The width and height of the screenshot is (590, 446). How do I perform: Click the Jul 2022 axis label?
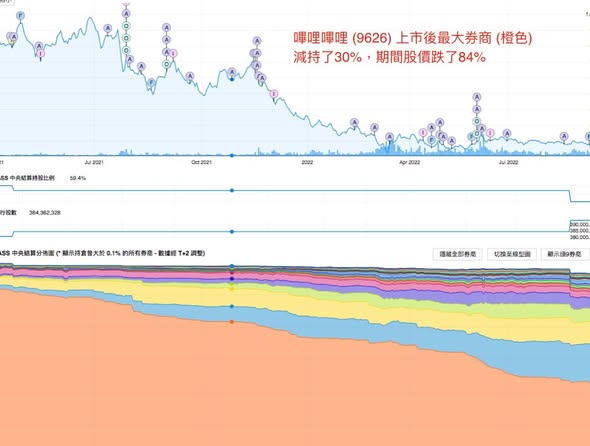pos(508,162)
